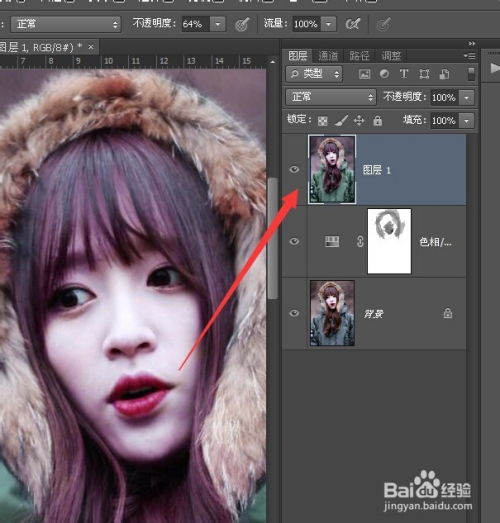Filter layers by type text icon
This screenshot has height=523, width=500.
(404, 74)
